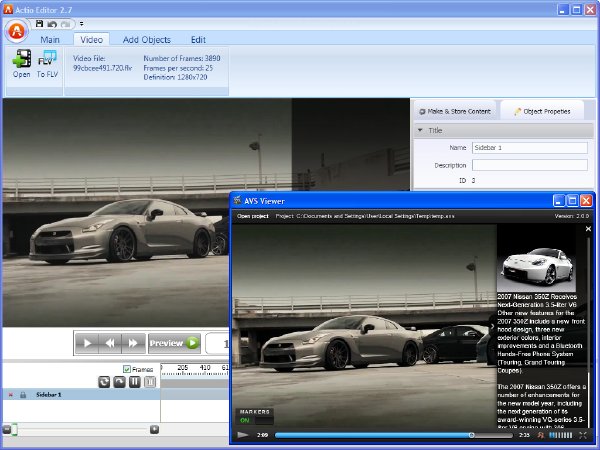The height and width of the screenshot is (450, 600).
Task: Click the video file name 99cbcee491.720.flv
Action: [103, 68]
